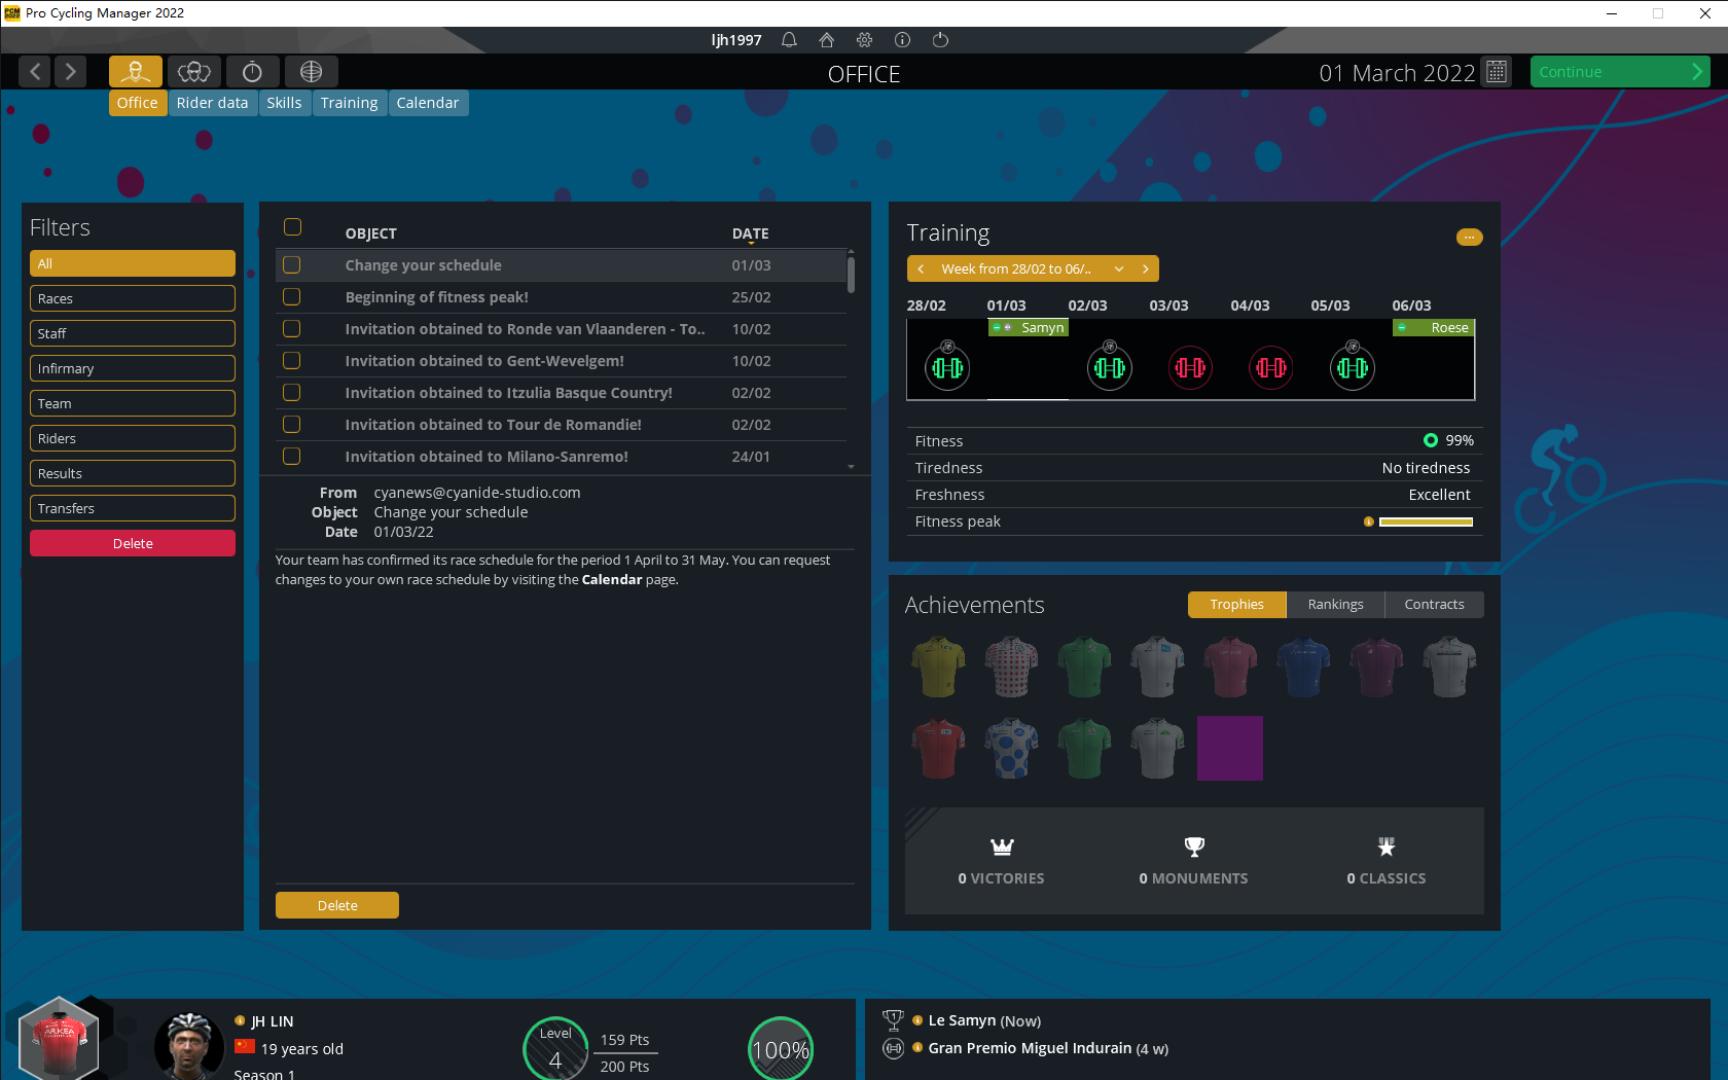Filter messages by Transfers

[132, 508]
